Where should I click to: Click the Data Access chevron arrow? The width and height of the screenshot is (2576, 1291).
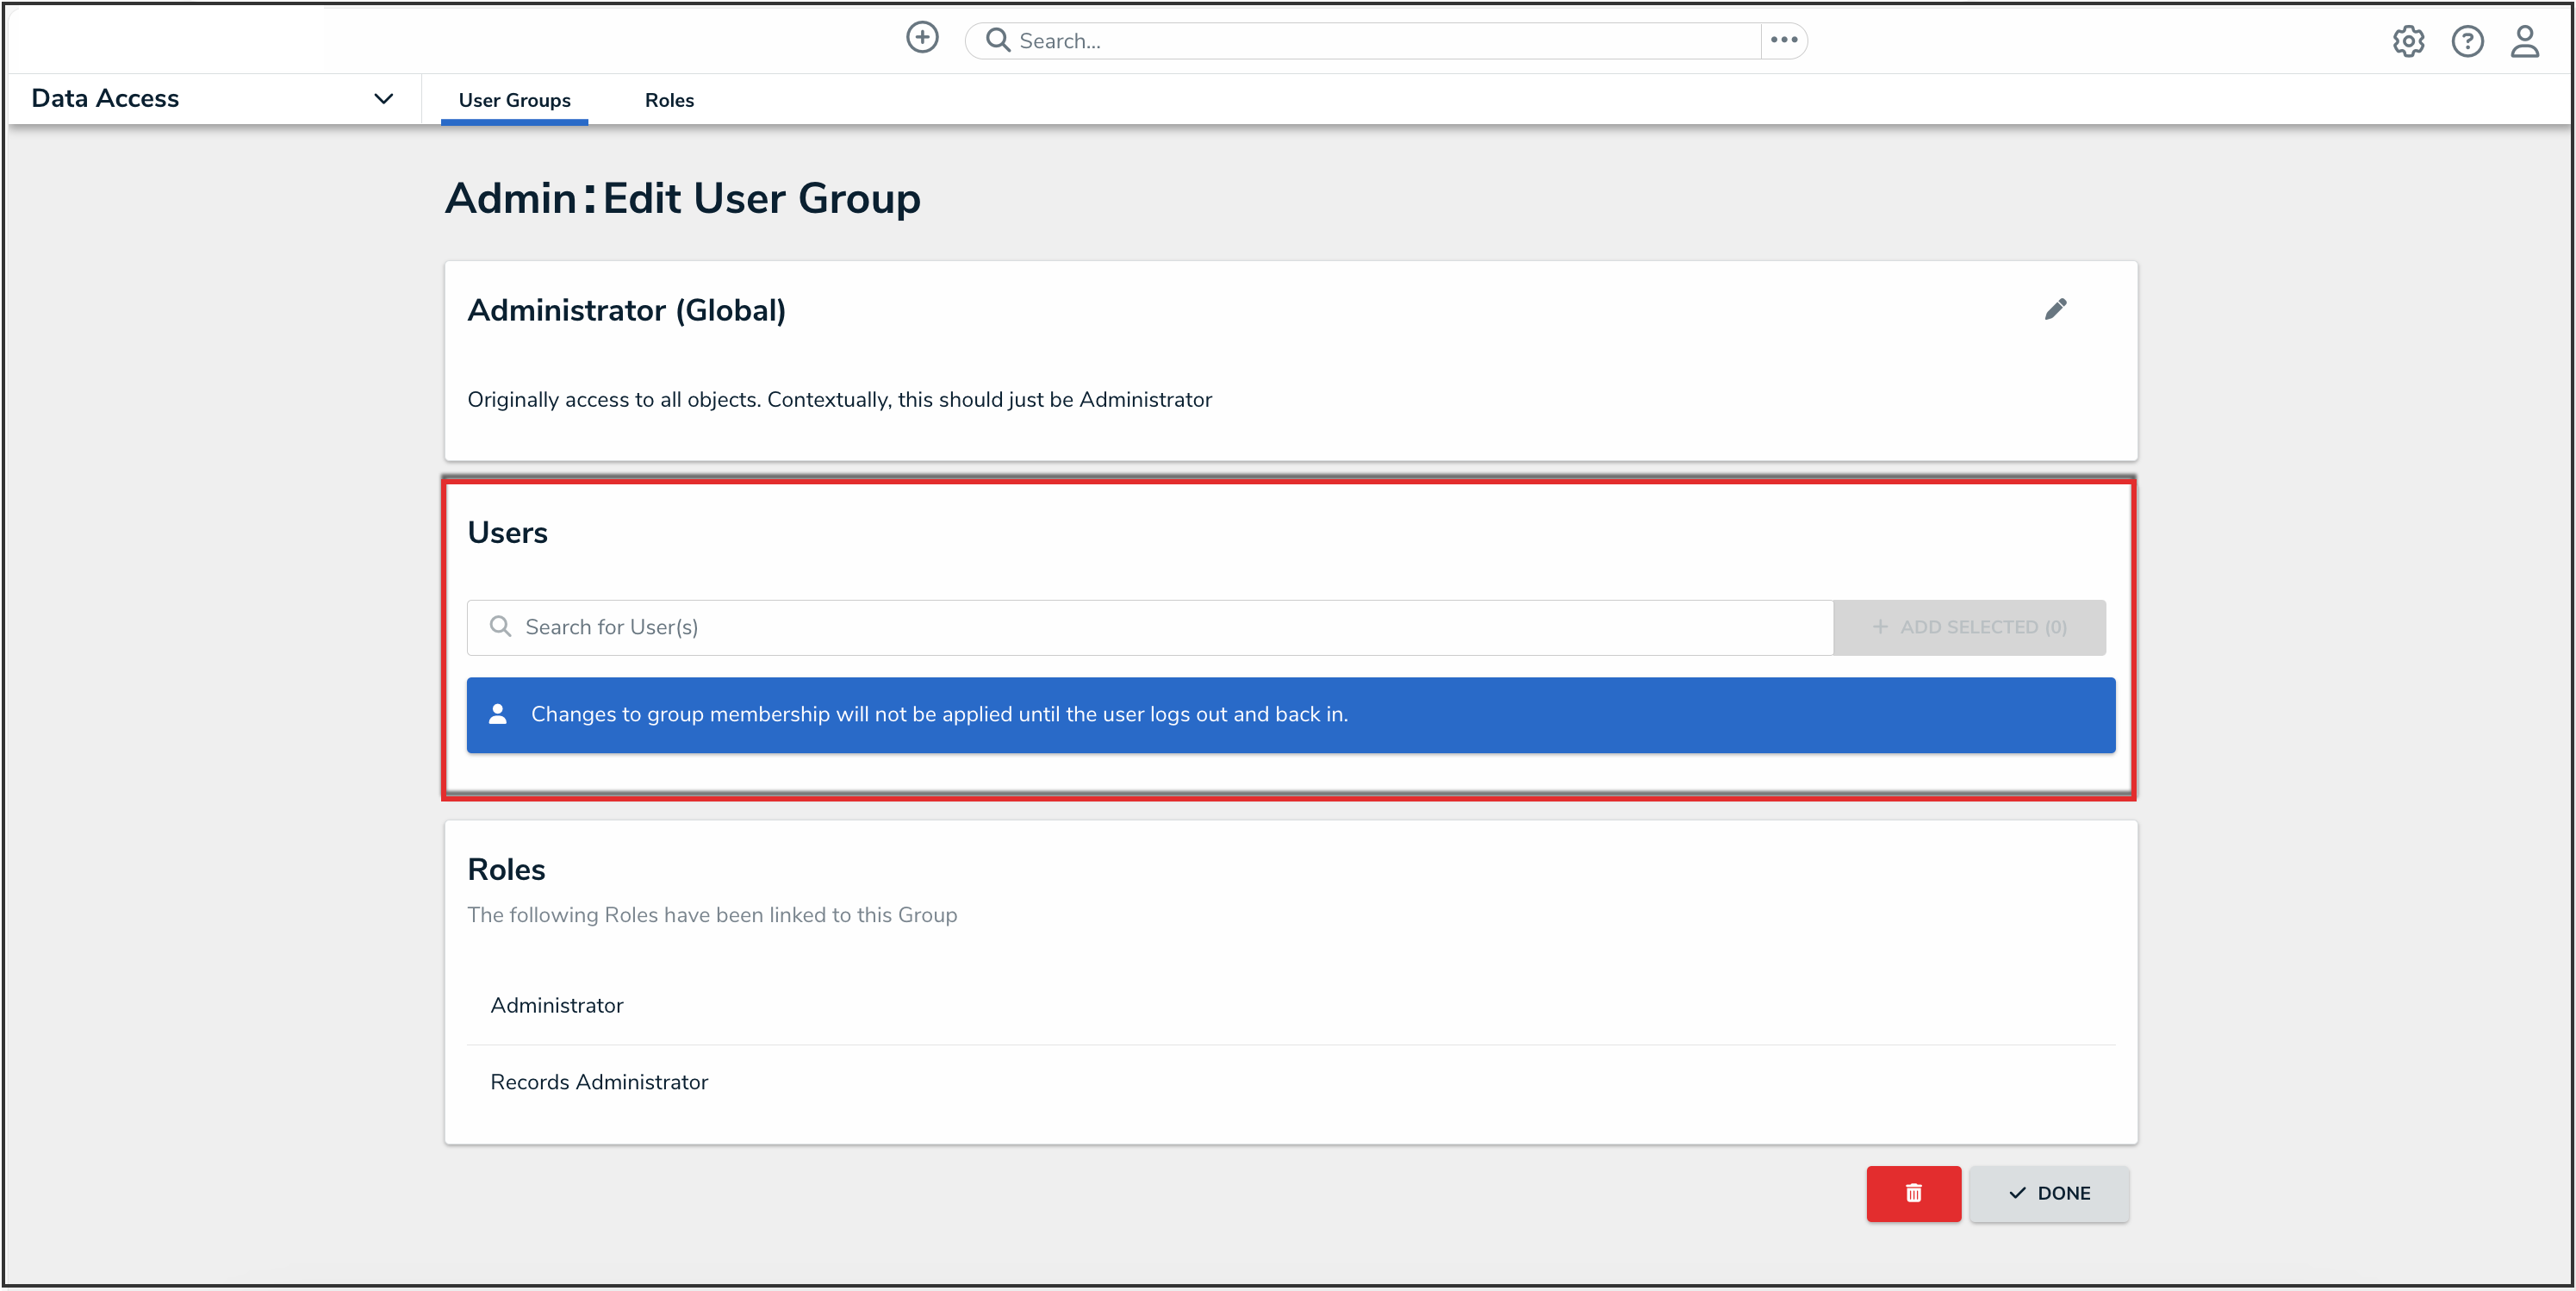tap(383, 98)
